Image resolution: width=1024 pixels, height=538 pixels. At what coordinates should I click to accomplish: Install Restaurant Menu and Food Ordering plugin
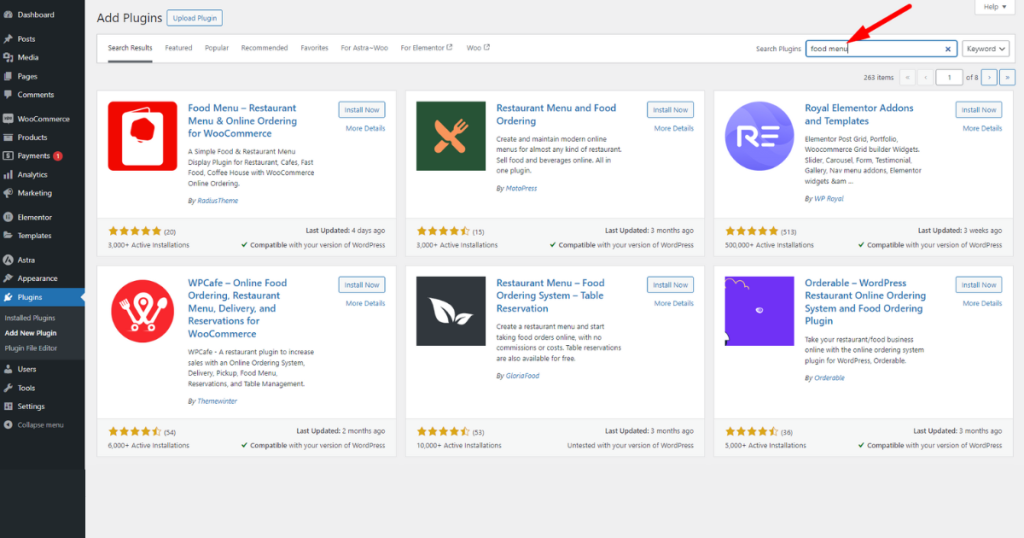(670, 110)
